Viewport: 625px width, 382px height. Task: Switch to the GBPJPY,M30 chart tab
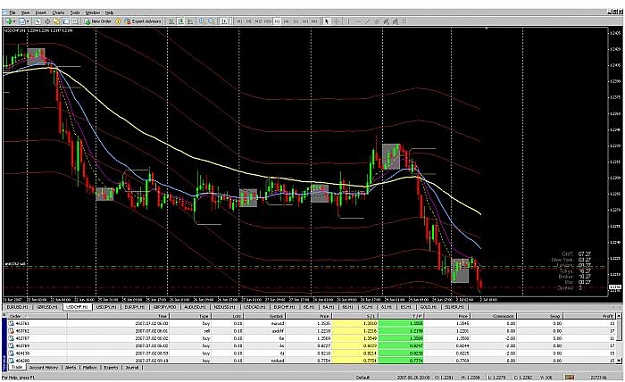point(165,307)
